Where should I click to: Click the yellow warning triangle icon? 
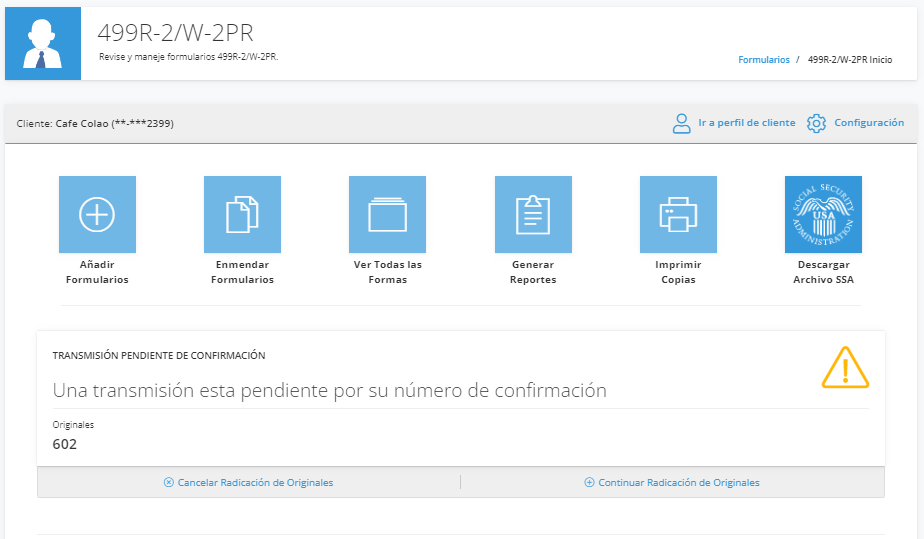coord(845,368)
